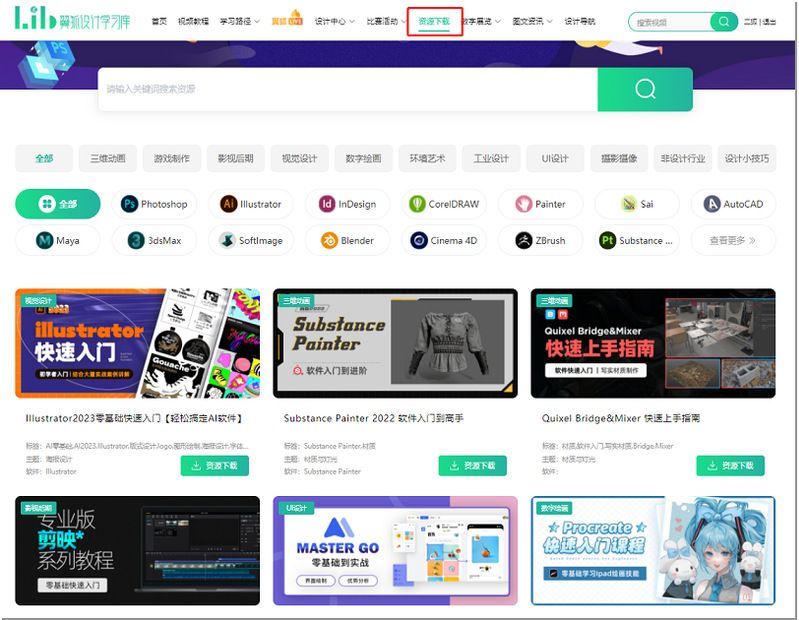The height and width of the screenshot is (620, 799).
Task: Expand 查看更多 to show more software
Action: pos(733,240)
